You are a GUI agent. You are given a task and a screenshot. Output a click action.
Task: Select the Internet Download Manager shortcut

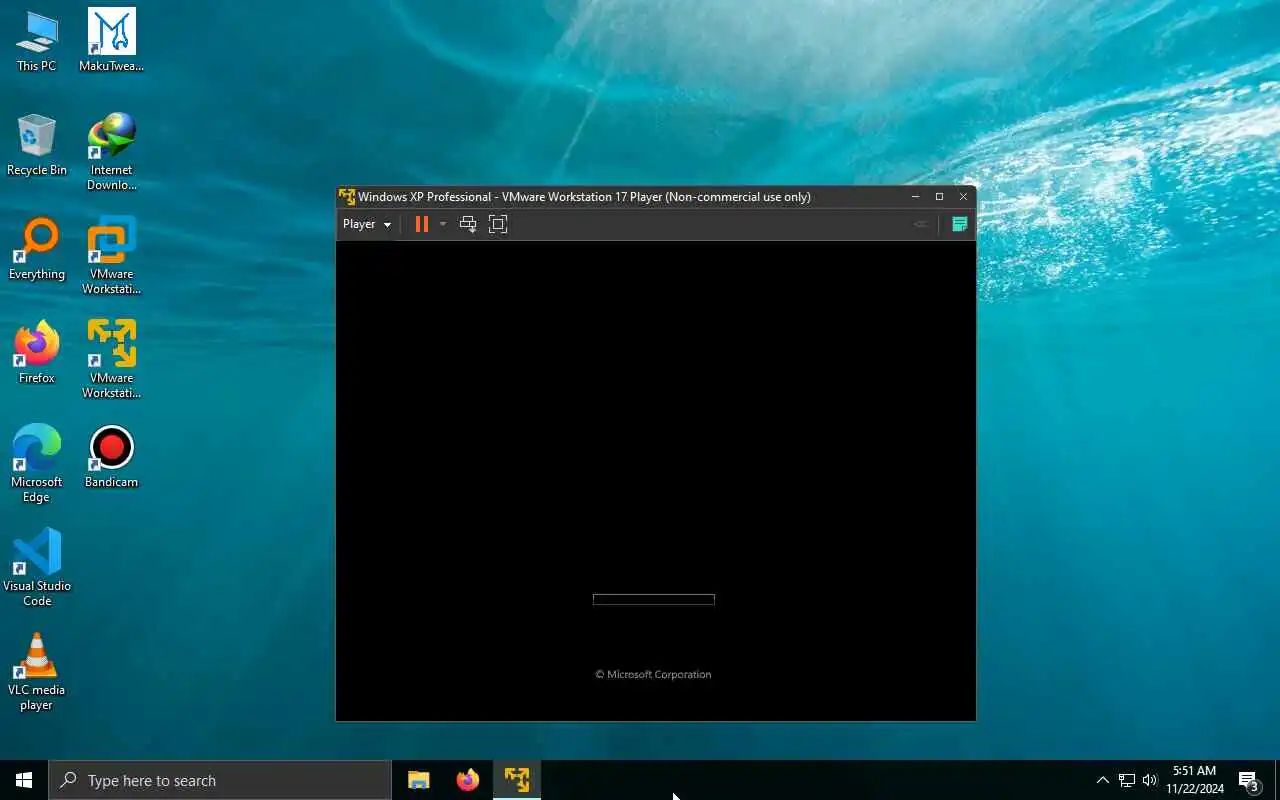pyautogui.click(x=111, y=152)
